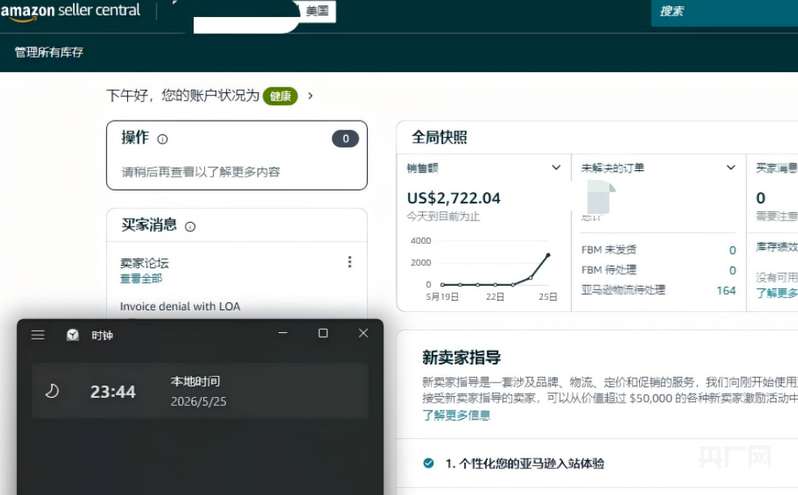Image resolution: width=798 pixels, height=495 pixels.
Task: Select the 23:44 local time entry
Action: 200,391
